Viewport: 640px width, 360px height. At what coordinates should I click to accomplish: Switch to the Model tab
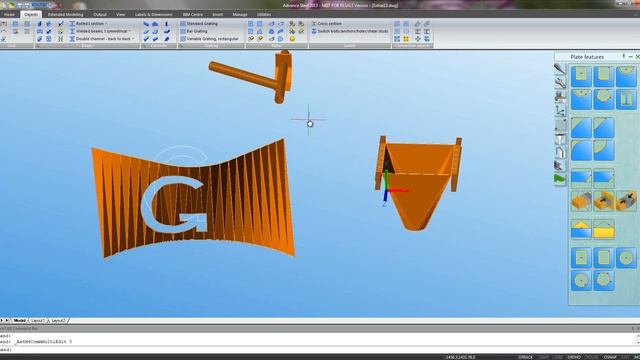19,321
